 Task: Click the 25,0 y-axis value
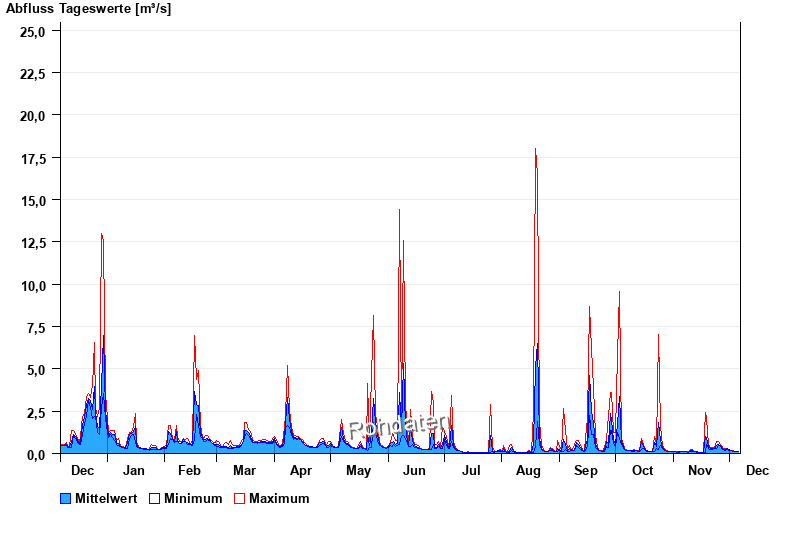click(33, 31)
